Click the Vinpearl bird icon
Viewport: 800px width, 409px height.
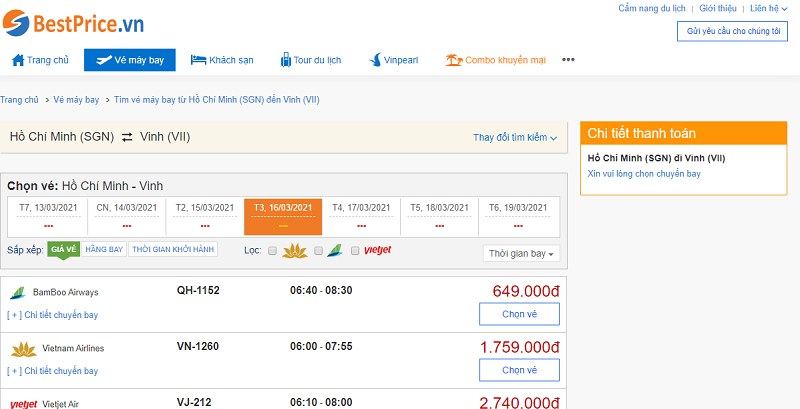tap(375, 60)
